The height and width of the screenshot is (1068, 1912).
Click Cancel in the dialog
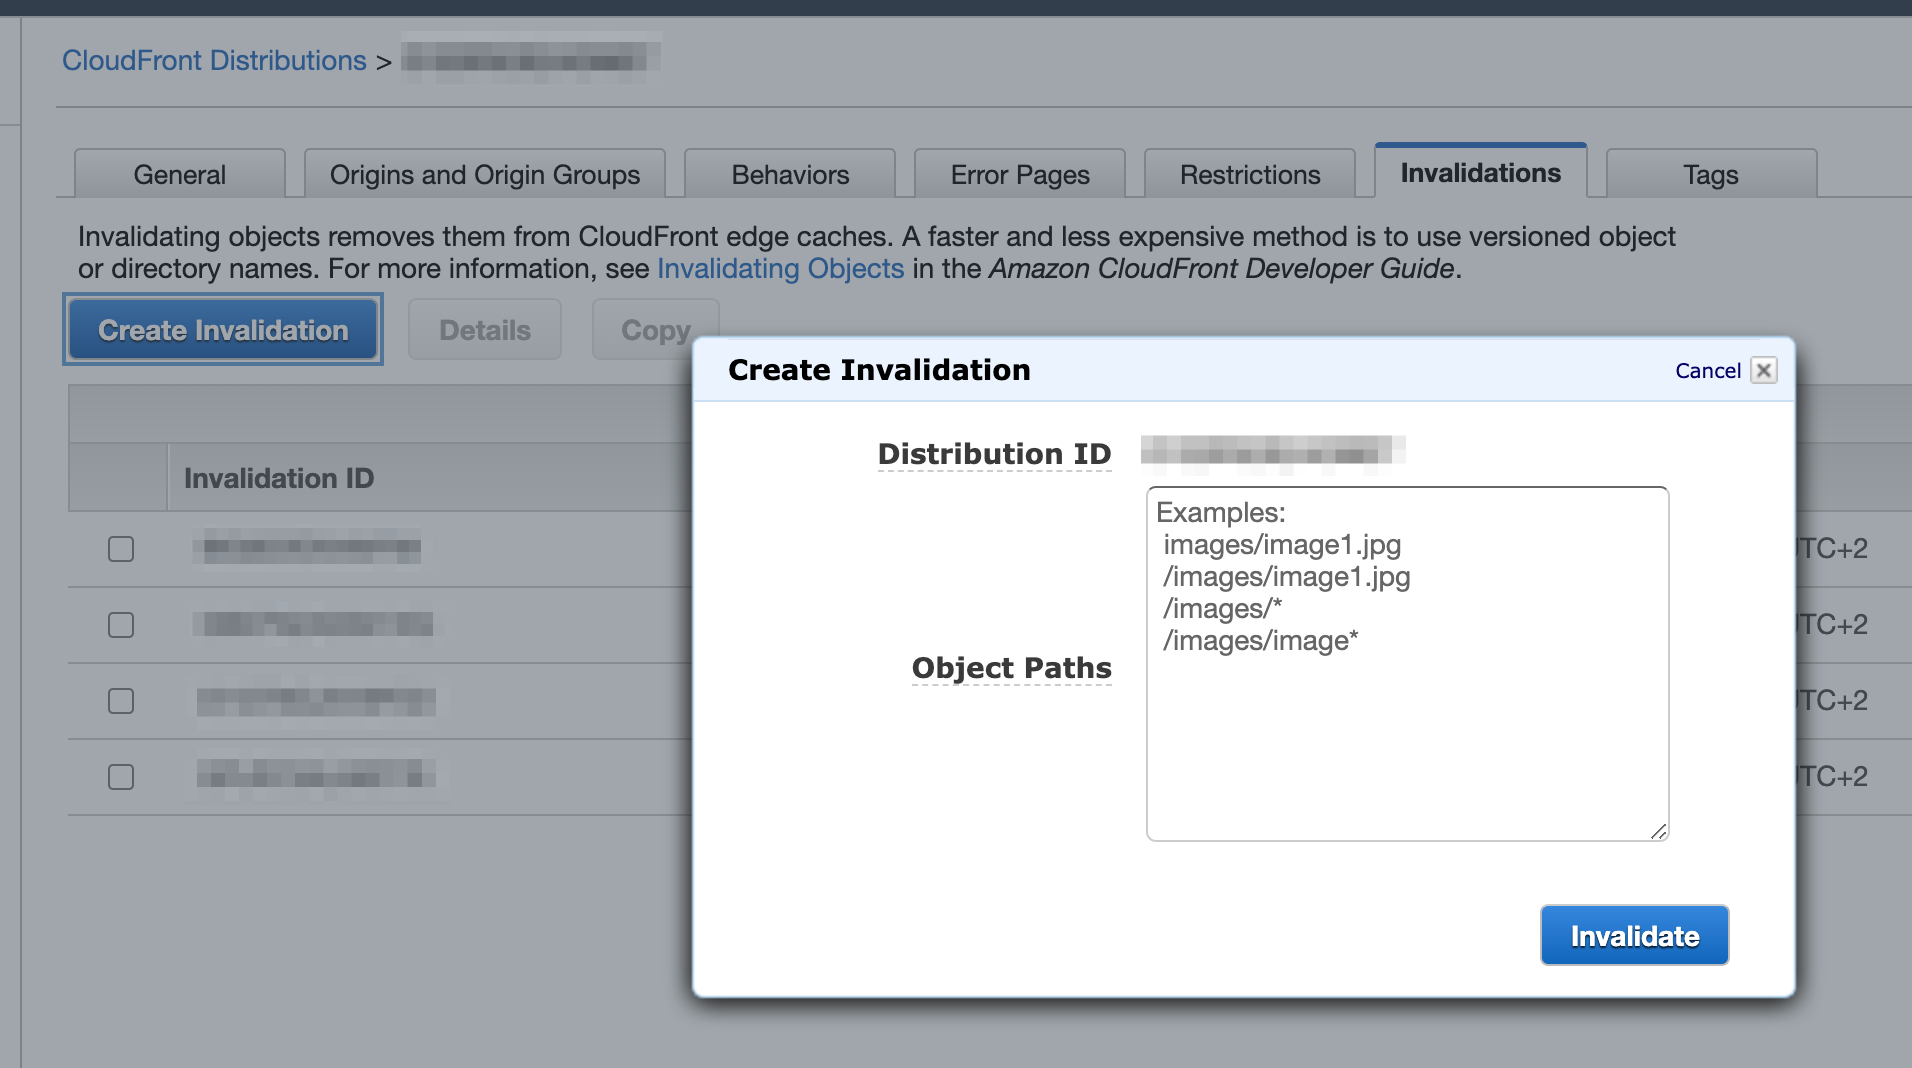(1708, 370)
